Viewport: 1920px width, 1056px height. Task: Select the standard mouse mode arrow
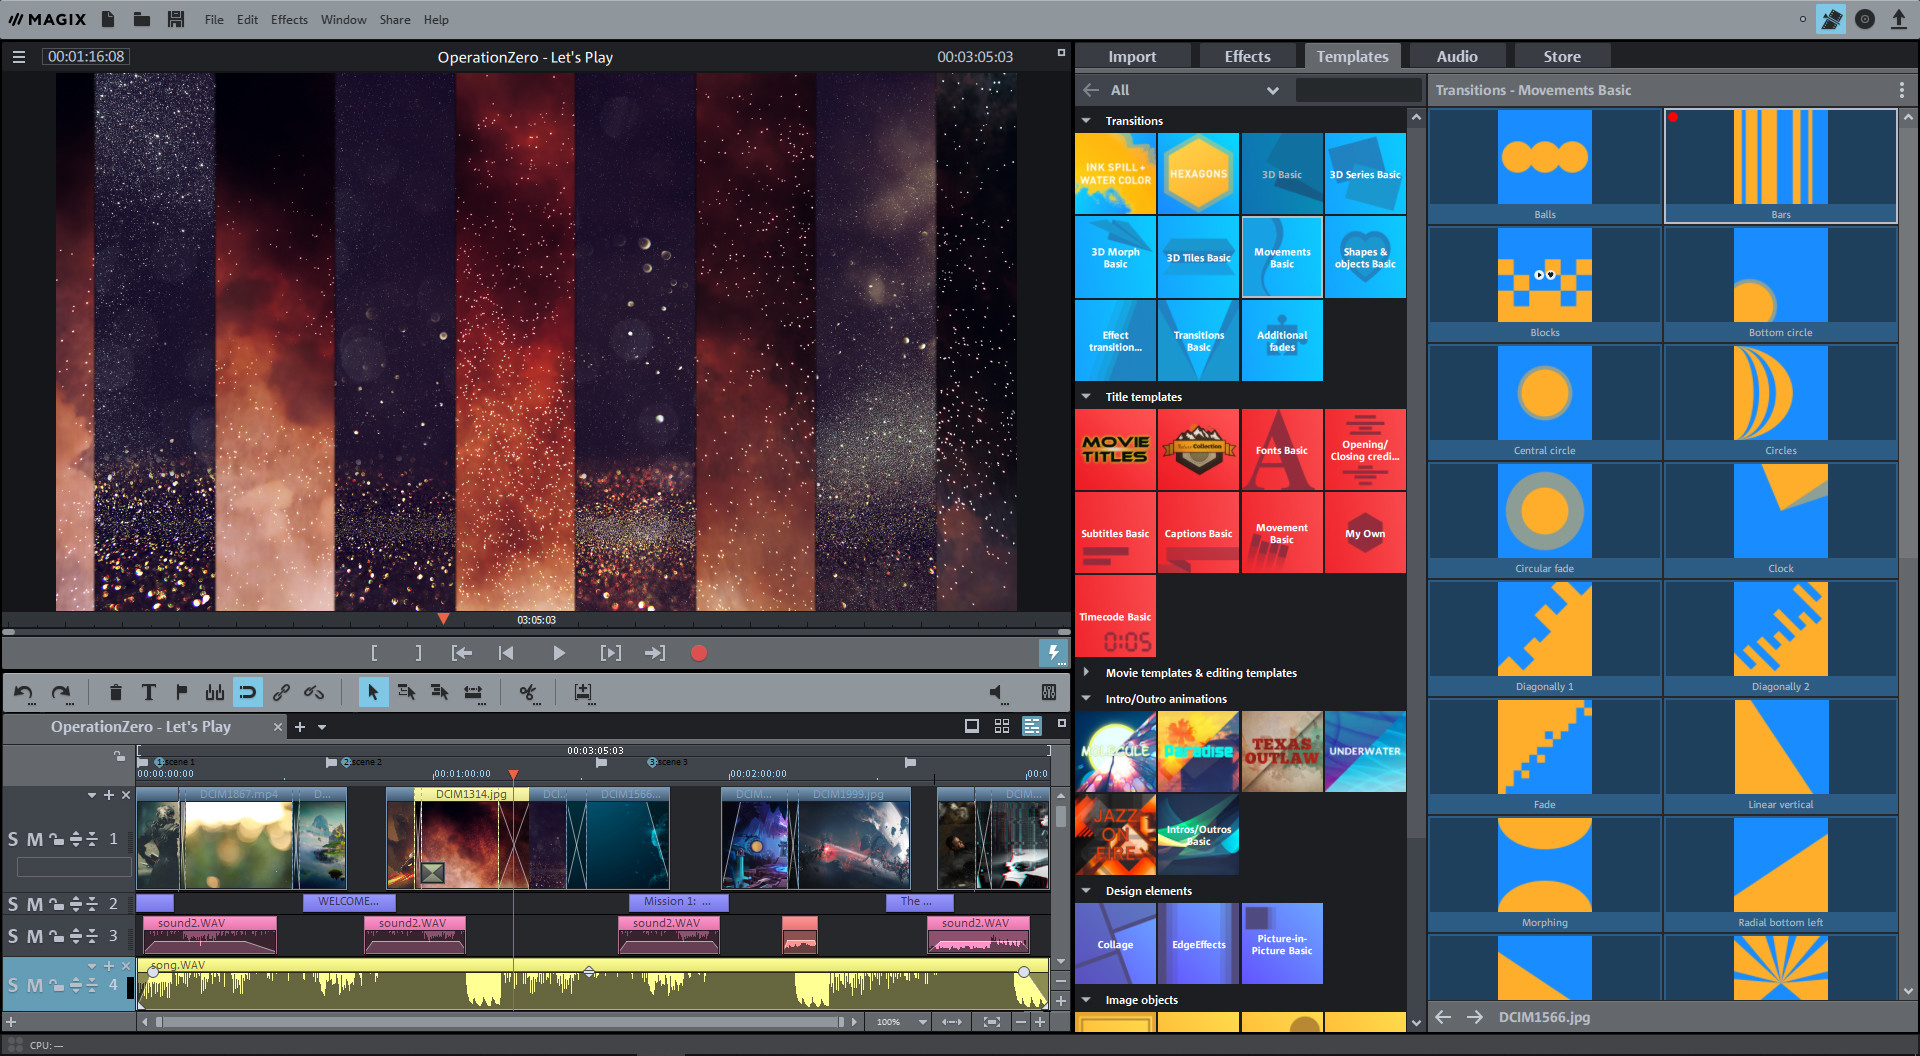point(373,692)
